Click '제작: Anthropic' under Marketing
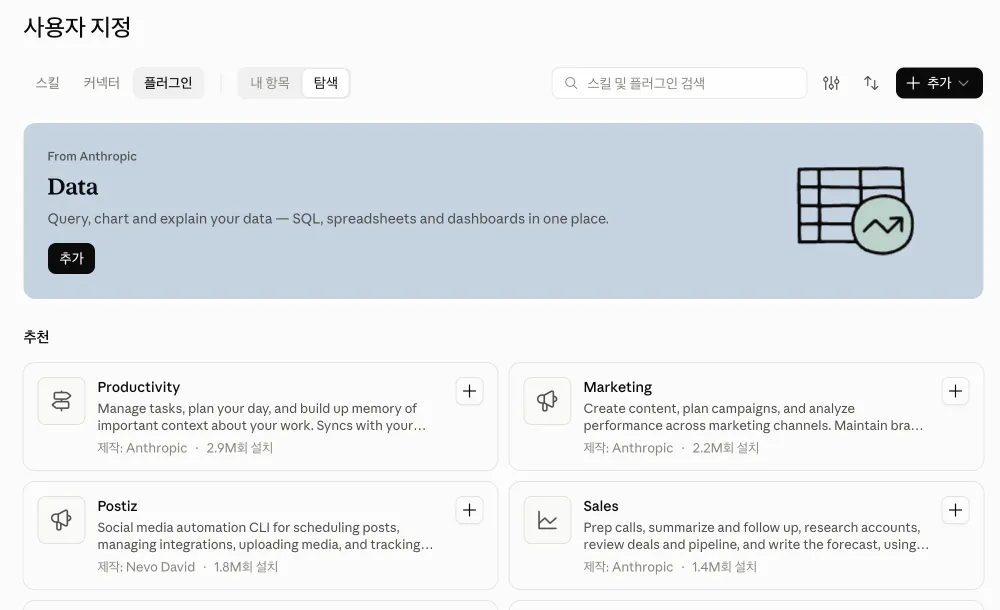1000x610 pixels. 628,448
